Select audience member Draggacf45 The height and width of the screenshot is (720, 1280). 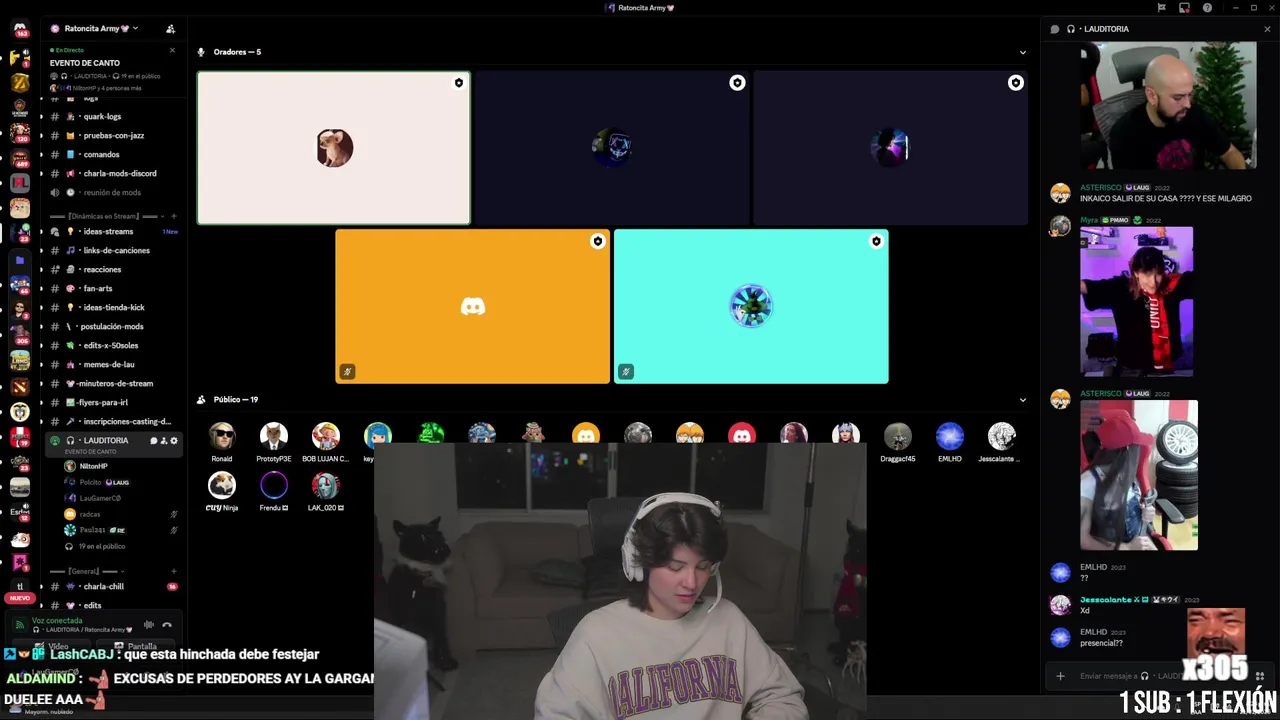pyautogui.click(x=898, y=442)
